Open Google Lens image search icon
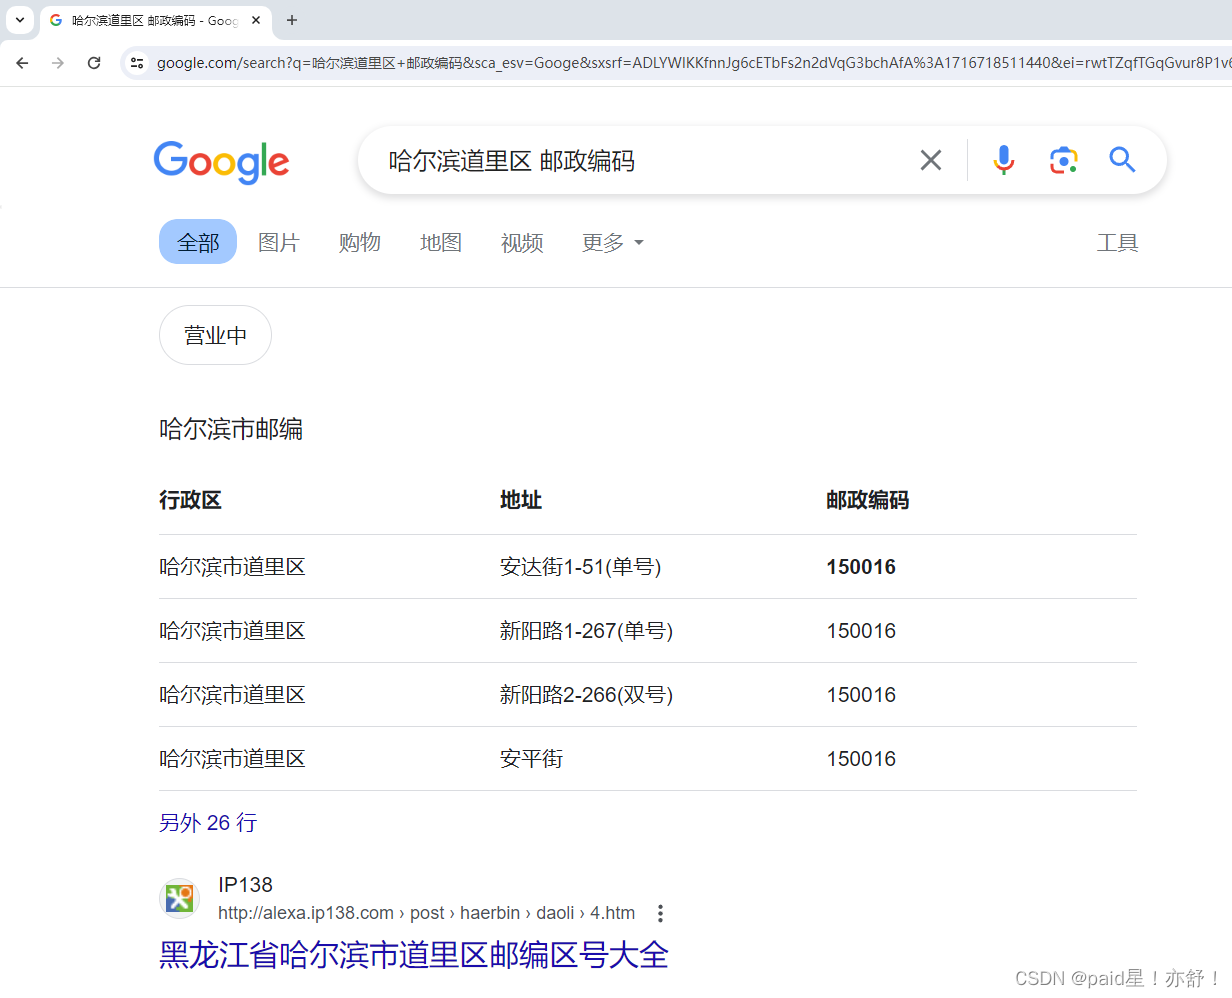1232x998 pixels. tap(1063, 160)
